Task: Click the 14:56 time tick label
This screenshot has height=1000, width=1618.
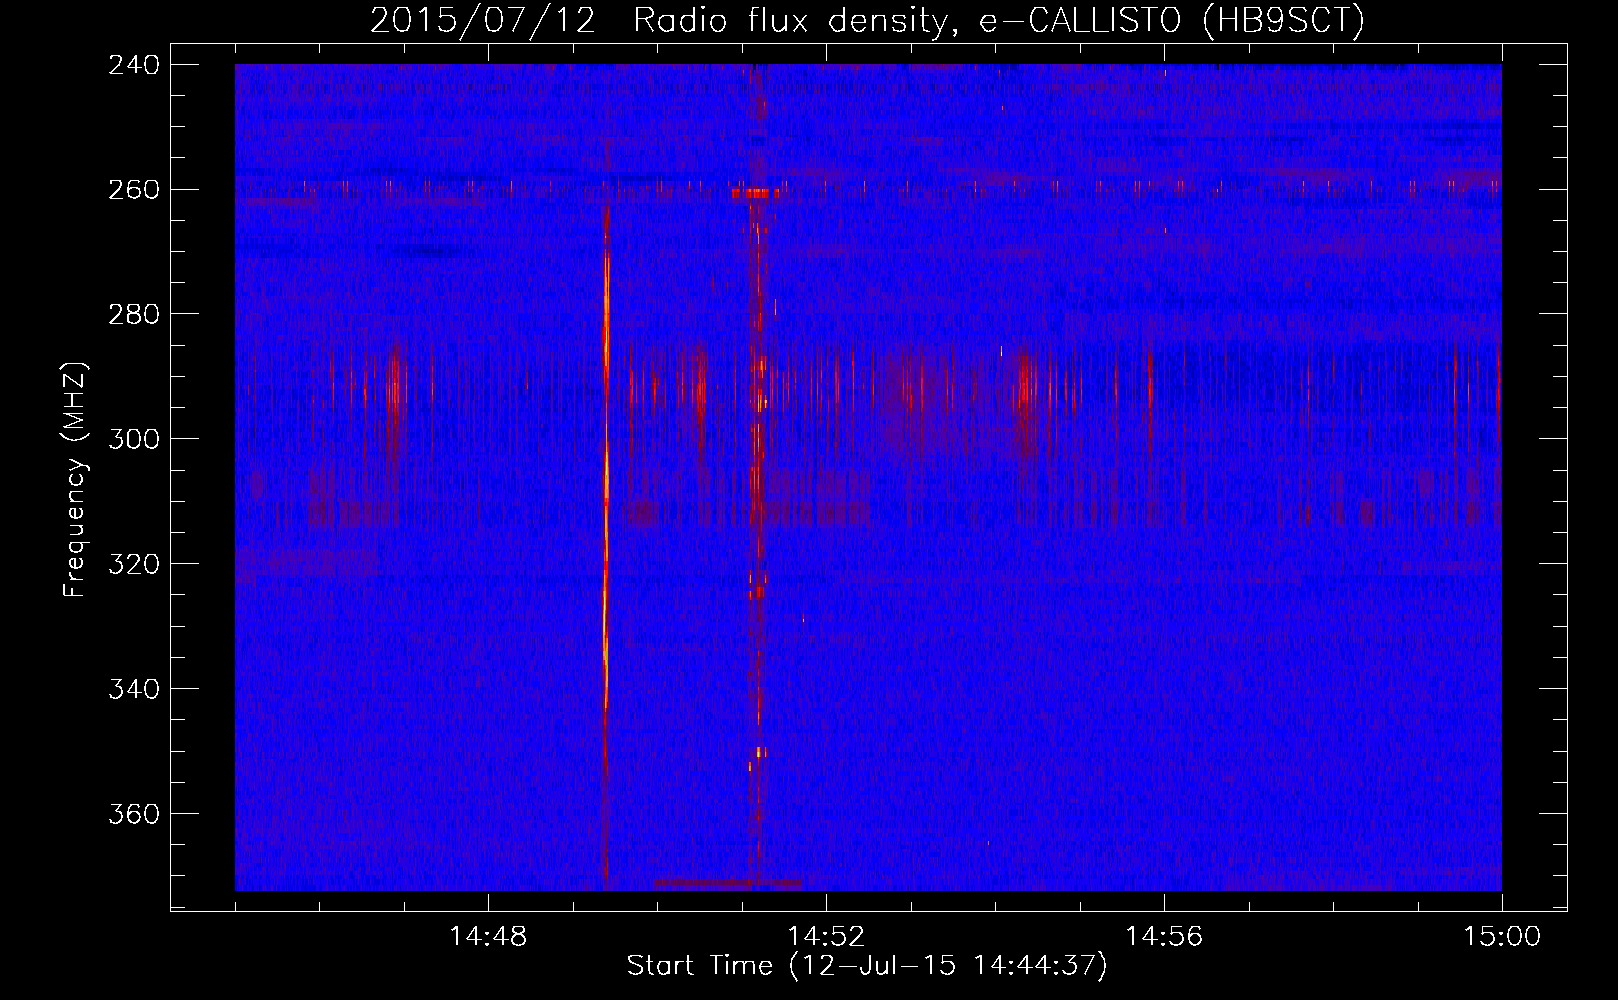Action: tap(1164, 937)
